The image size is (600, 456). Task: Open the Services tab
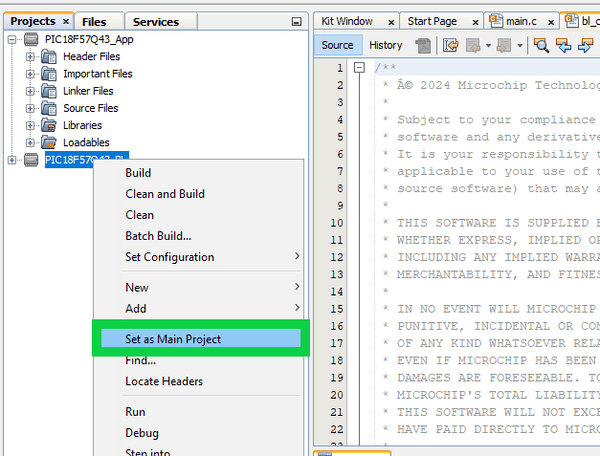pyautogui.click(x=155, y=21)
